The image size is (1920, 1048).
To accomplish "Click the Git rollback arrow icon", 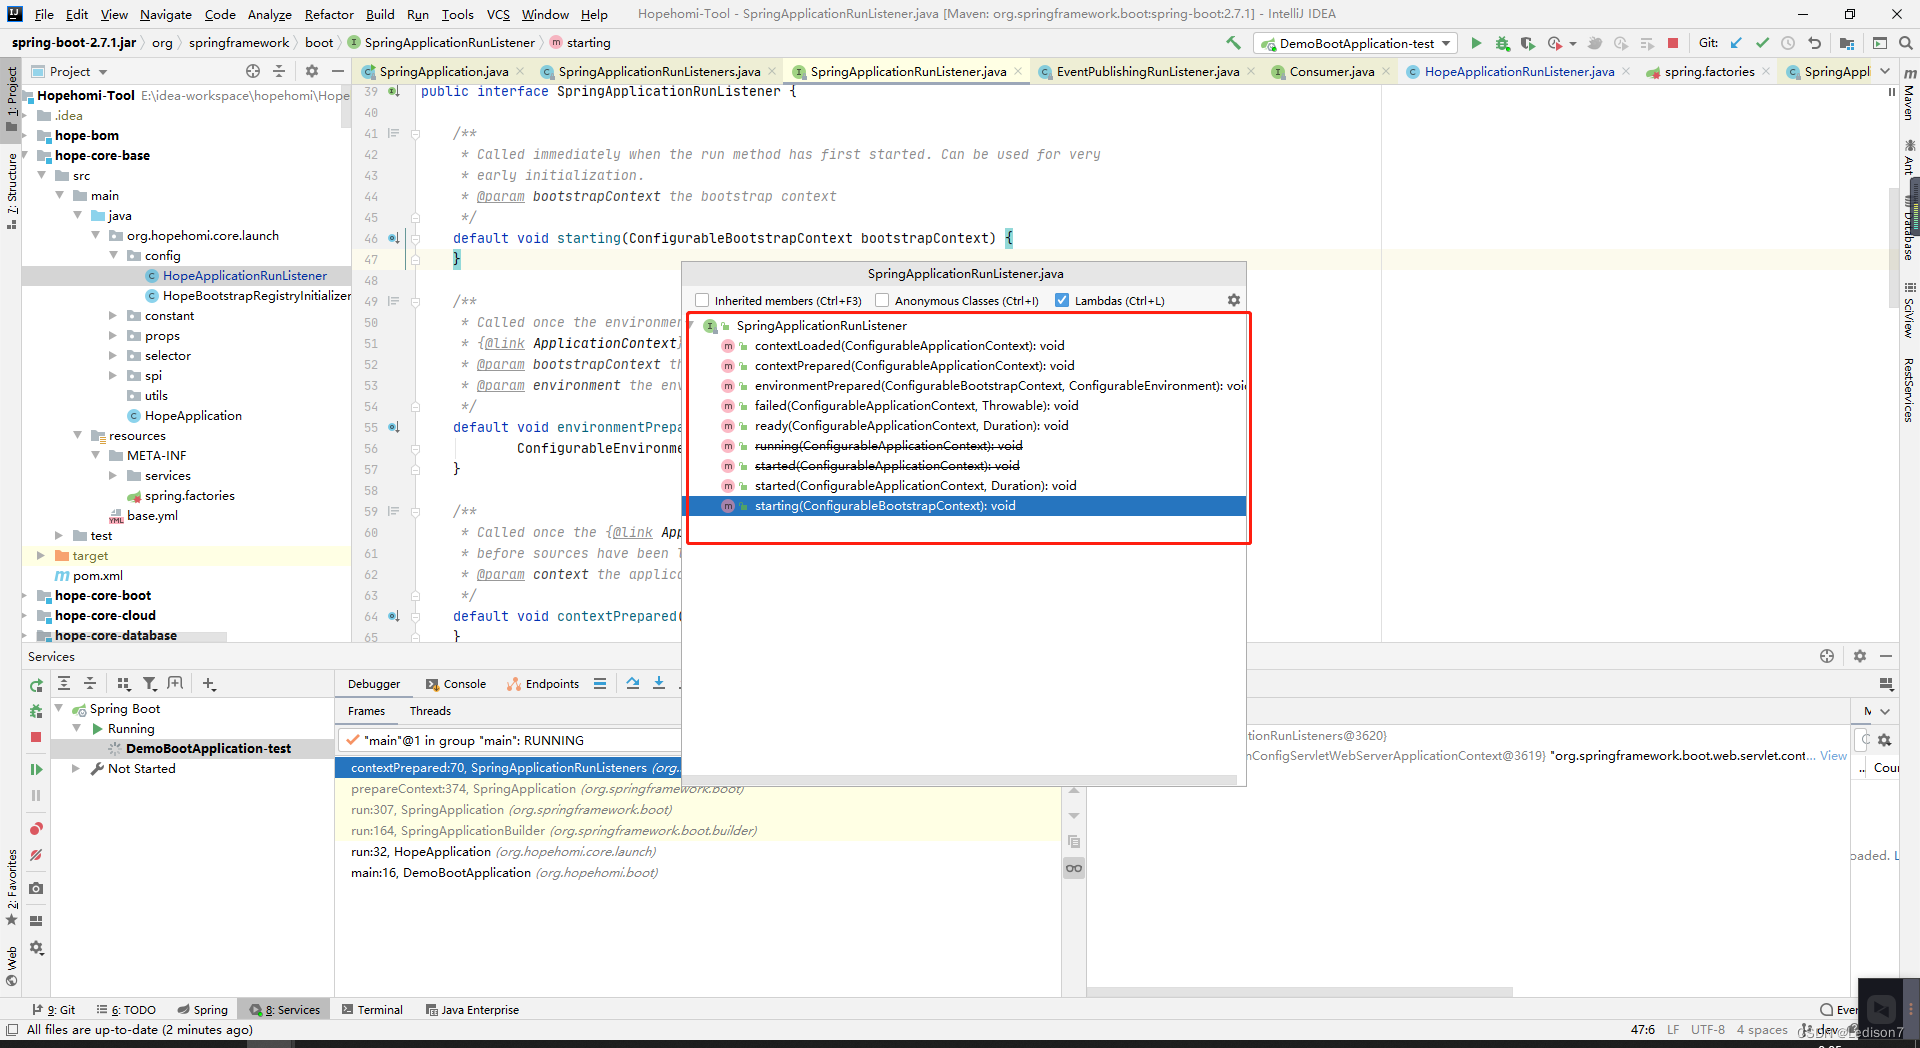I will tap(1814, 43).
